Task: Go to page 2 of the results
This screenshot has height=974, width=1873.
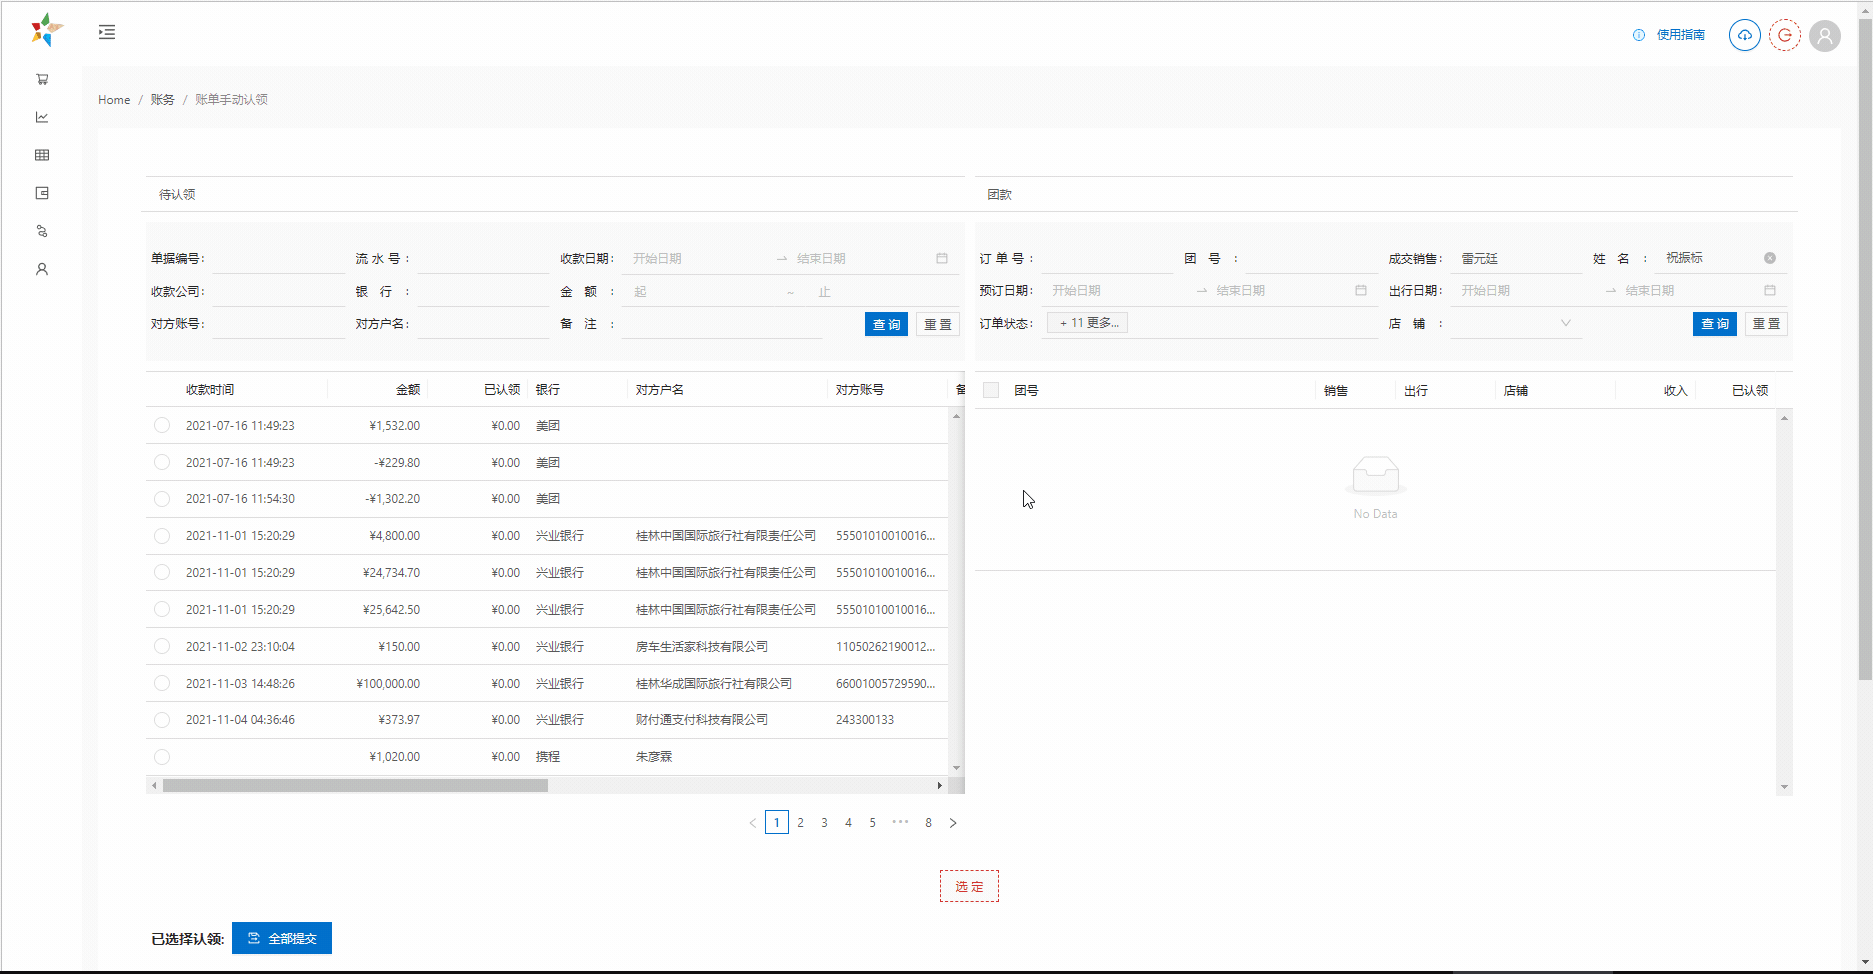Action: pos(800,822)
